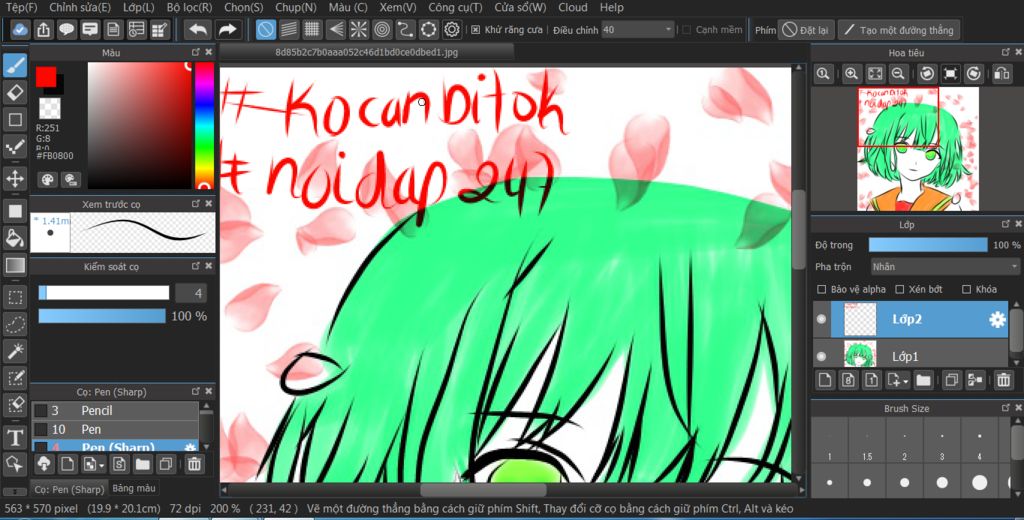The width and height of the screenshot is (1024, 520).
Task: Select the rectangular Selection tool
Action: pos(15,299)
